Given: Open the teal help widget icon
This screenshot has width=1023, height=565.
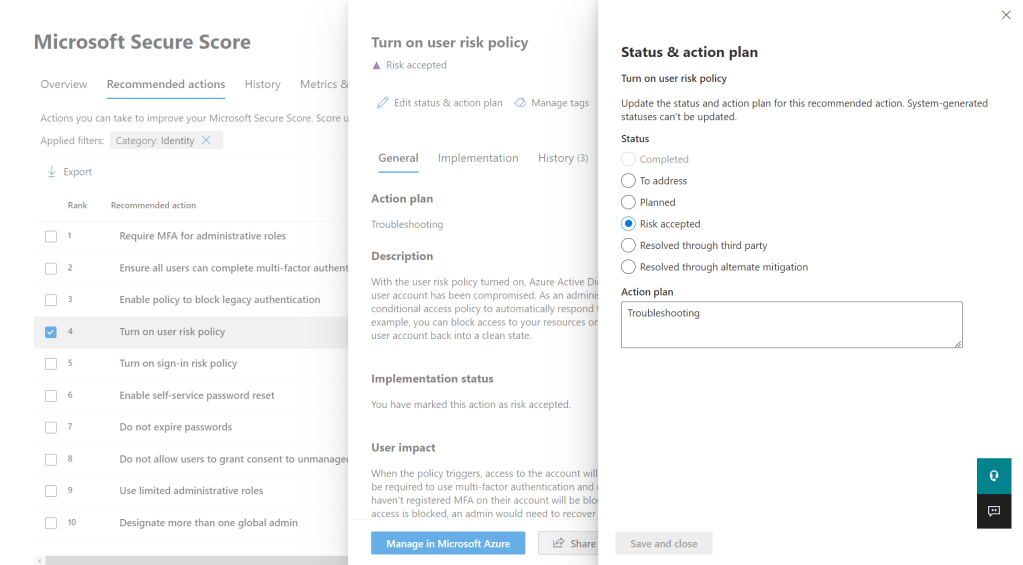Looking at the screenshot, I should [994, 476].
